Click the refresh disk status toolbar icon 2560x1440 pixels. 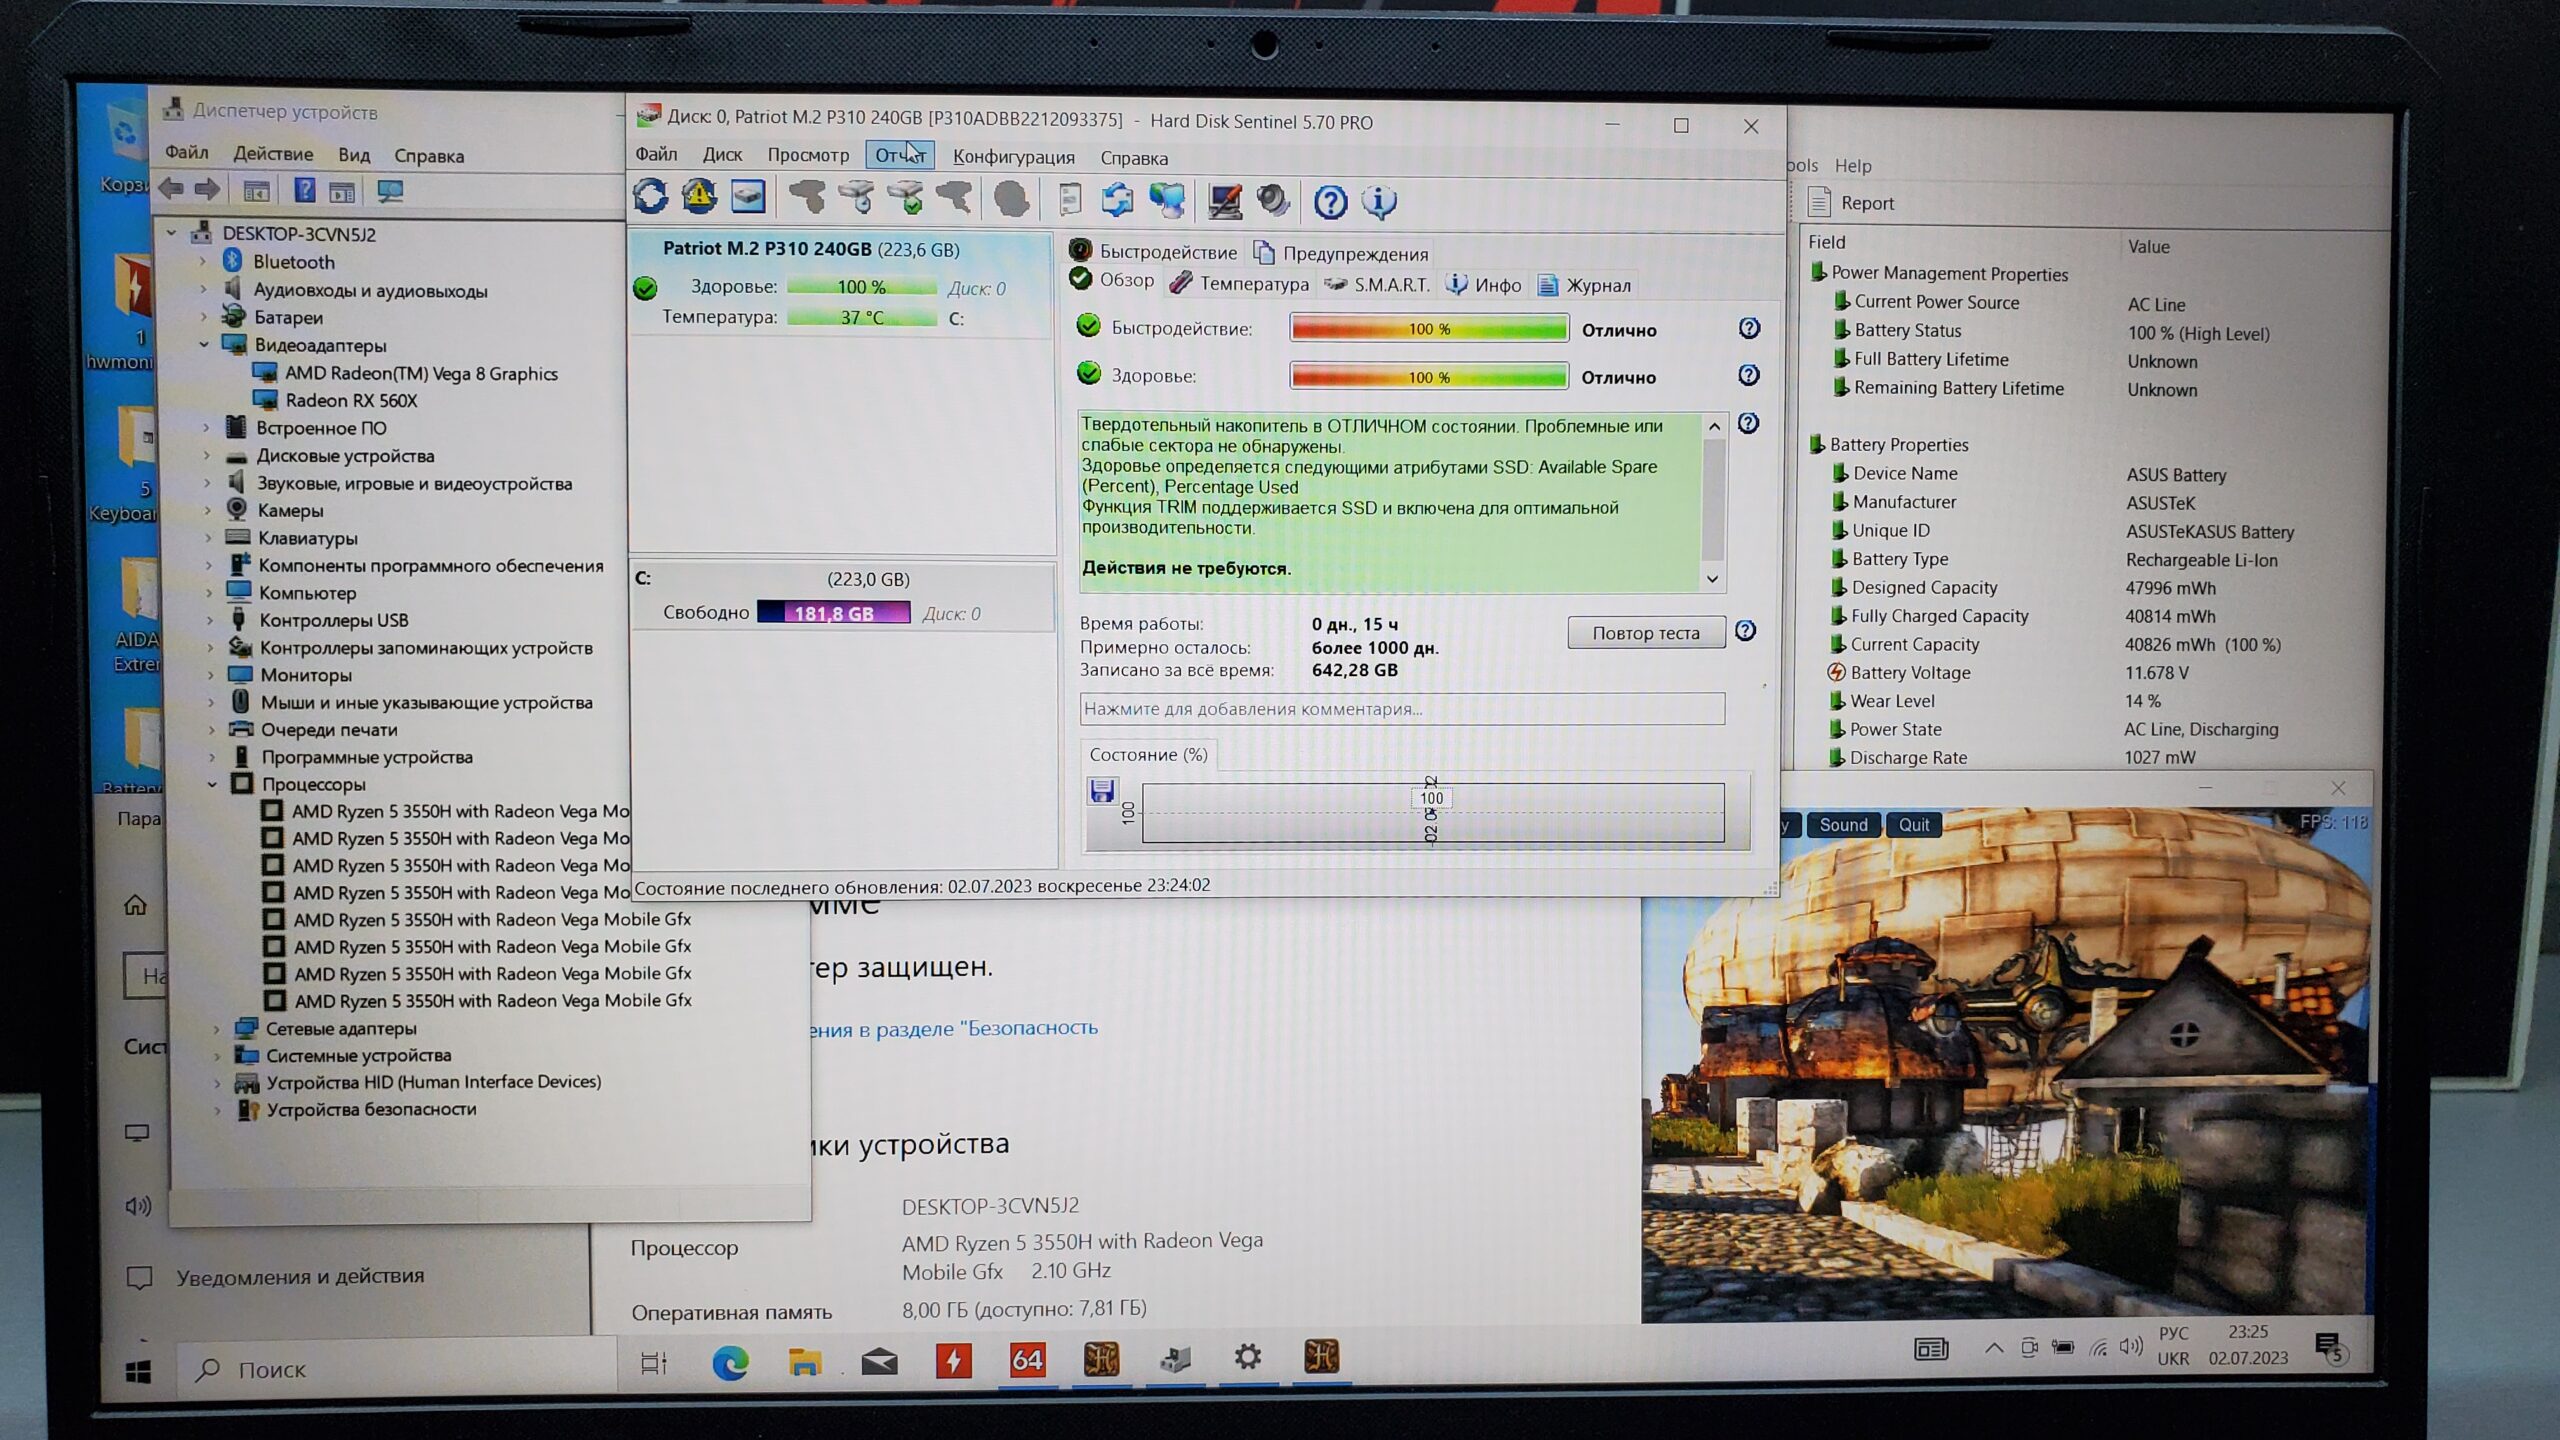click(651, 197)
